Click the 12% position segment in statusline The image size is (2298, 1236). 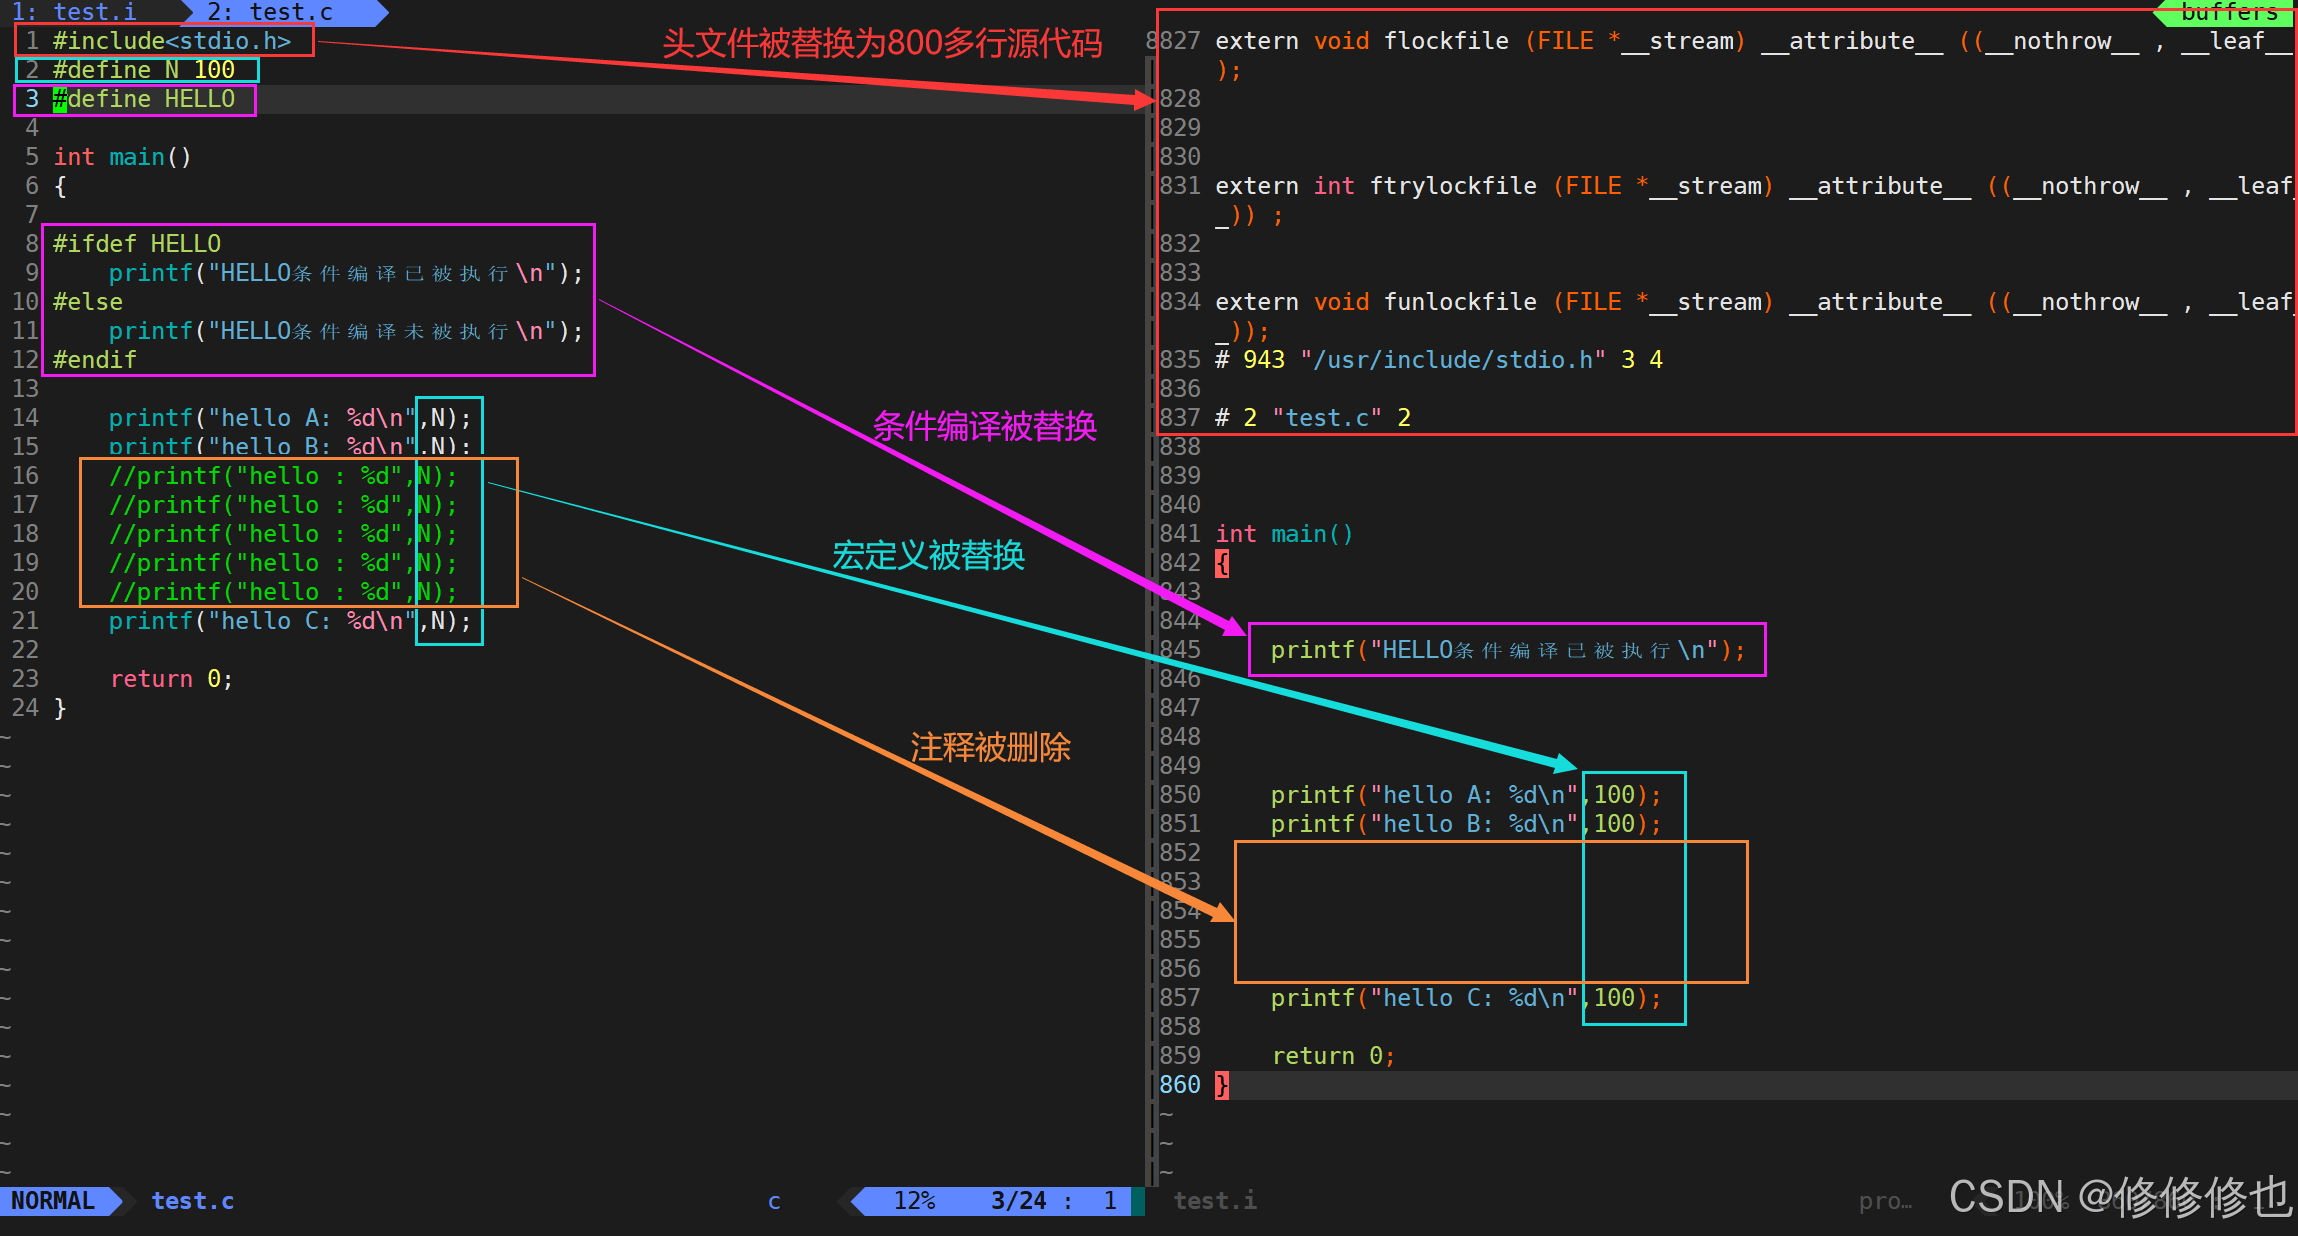click(914, 1200)
